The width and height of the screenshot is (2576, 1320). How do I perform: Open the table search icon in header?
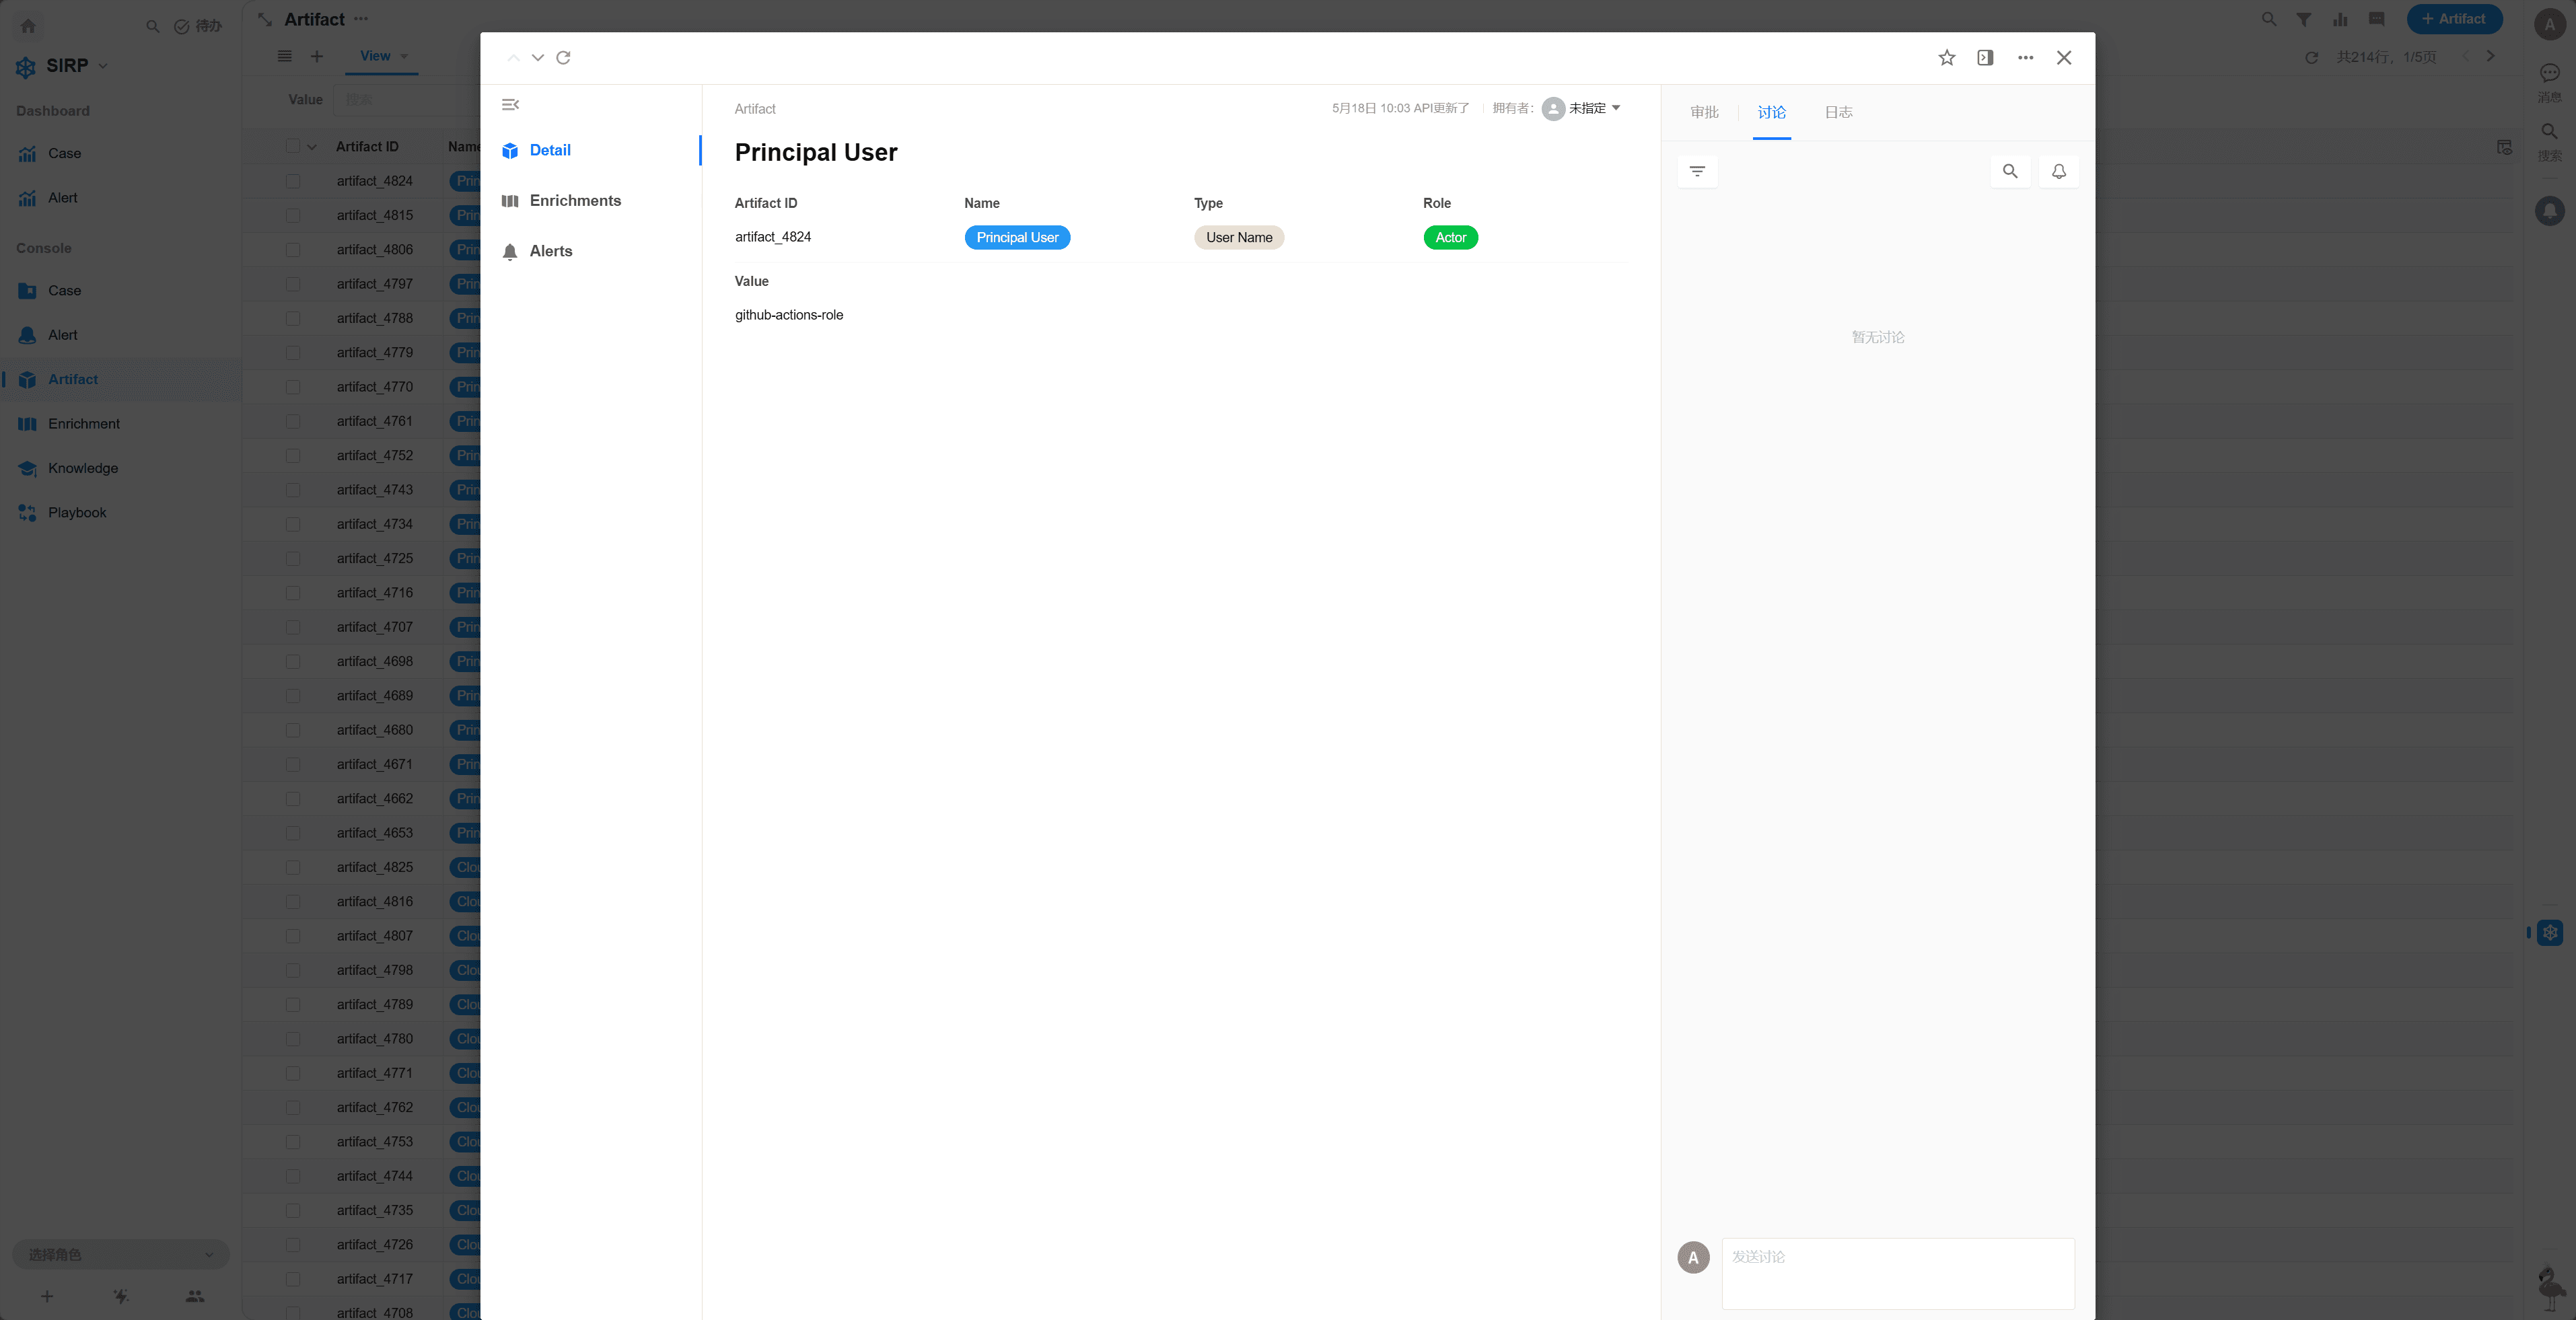2269,19
